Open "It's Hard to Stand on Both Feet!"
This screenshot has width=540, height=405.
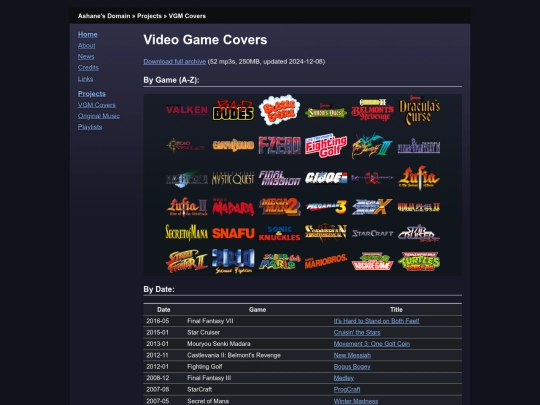[x=376, y=321]
